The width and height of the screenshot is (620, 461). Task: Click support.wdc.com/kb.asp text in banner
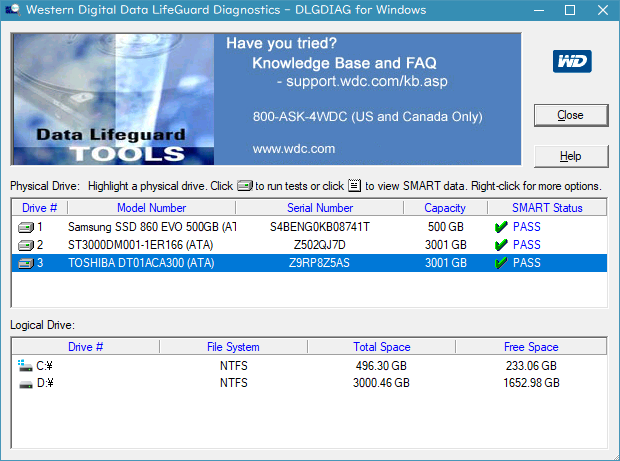coord(367,81)
